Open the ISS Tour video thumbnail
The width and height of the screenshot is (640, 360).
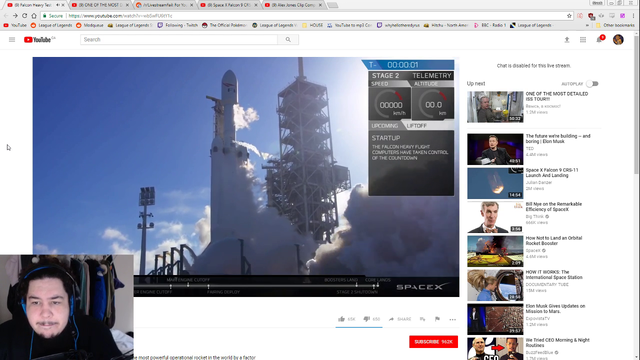495,107
